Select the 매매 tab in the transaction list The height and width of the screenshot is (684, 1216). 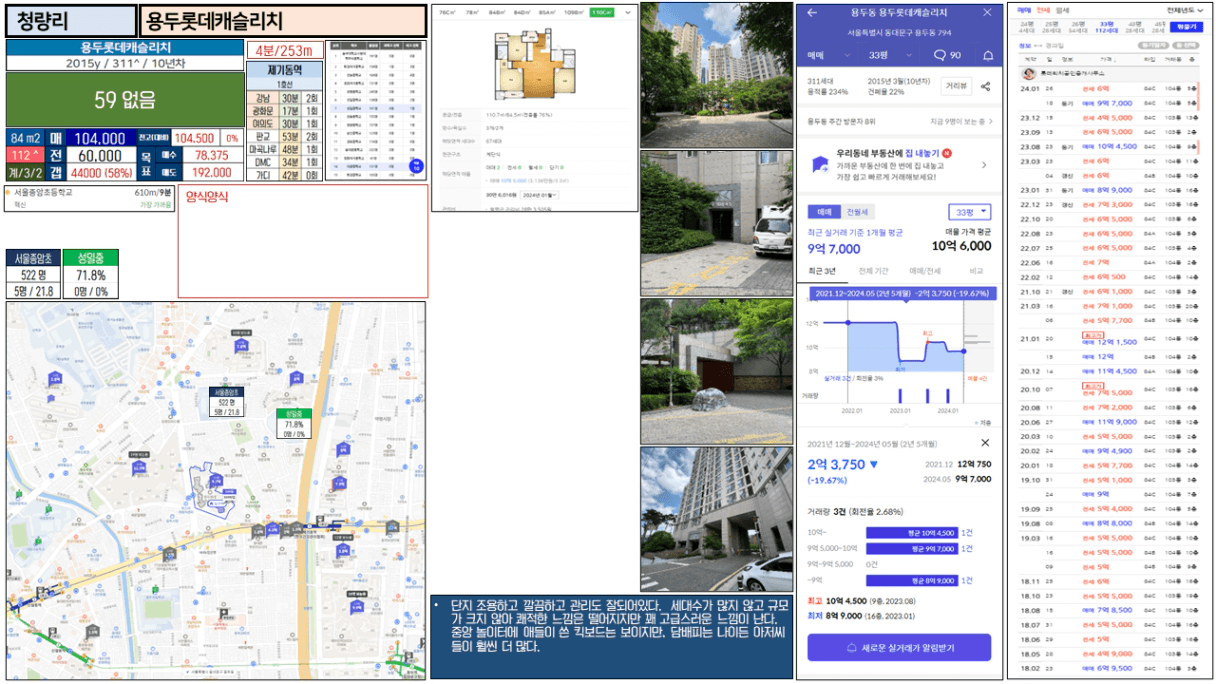(1024, 10)
